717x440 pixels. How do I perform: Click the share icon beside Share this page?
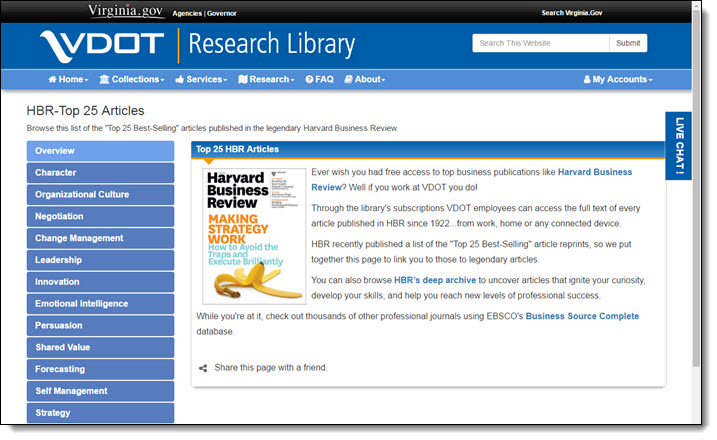[x=203, y=368]
